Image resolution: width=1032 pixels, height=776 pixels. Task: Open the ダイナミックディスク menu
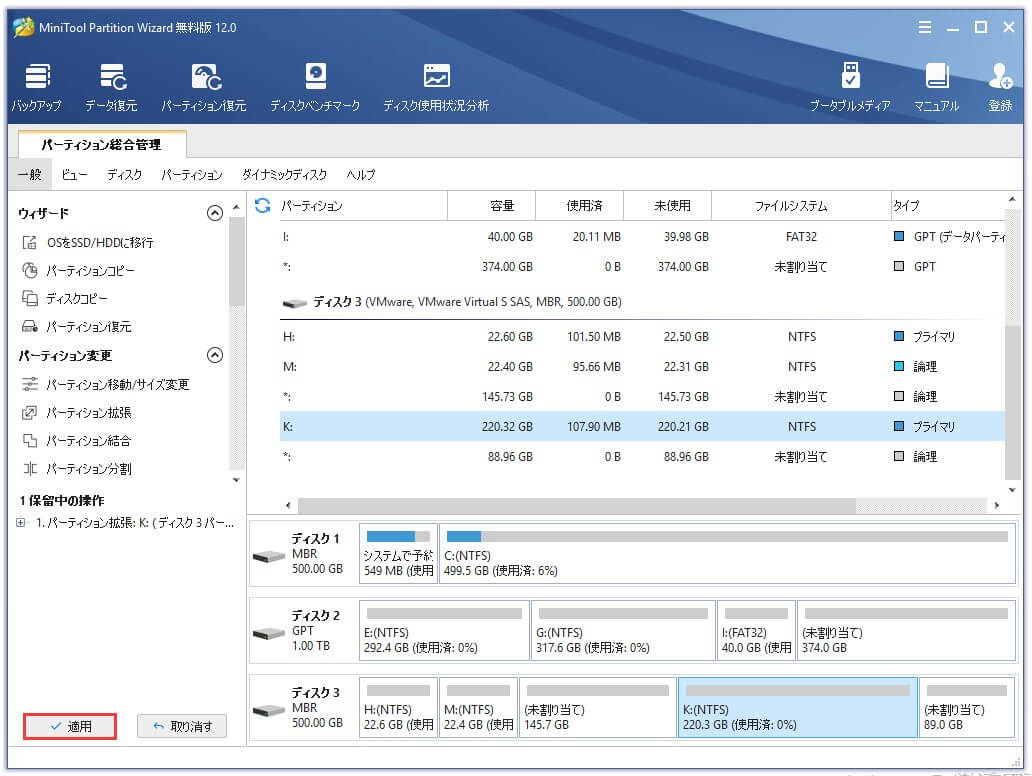pos(284,175)
